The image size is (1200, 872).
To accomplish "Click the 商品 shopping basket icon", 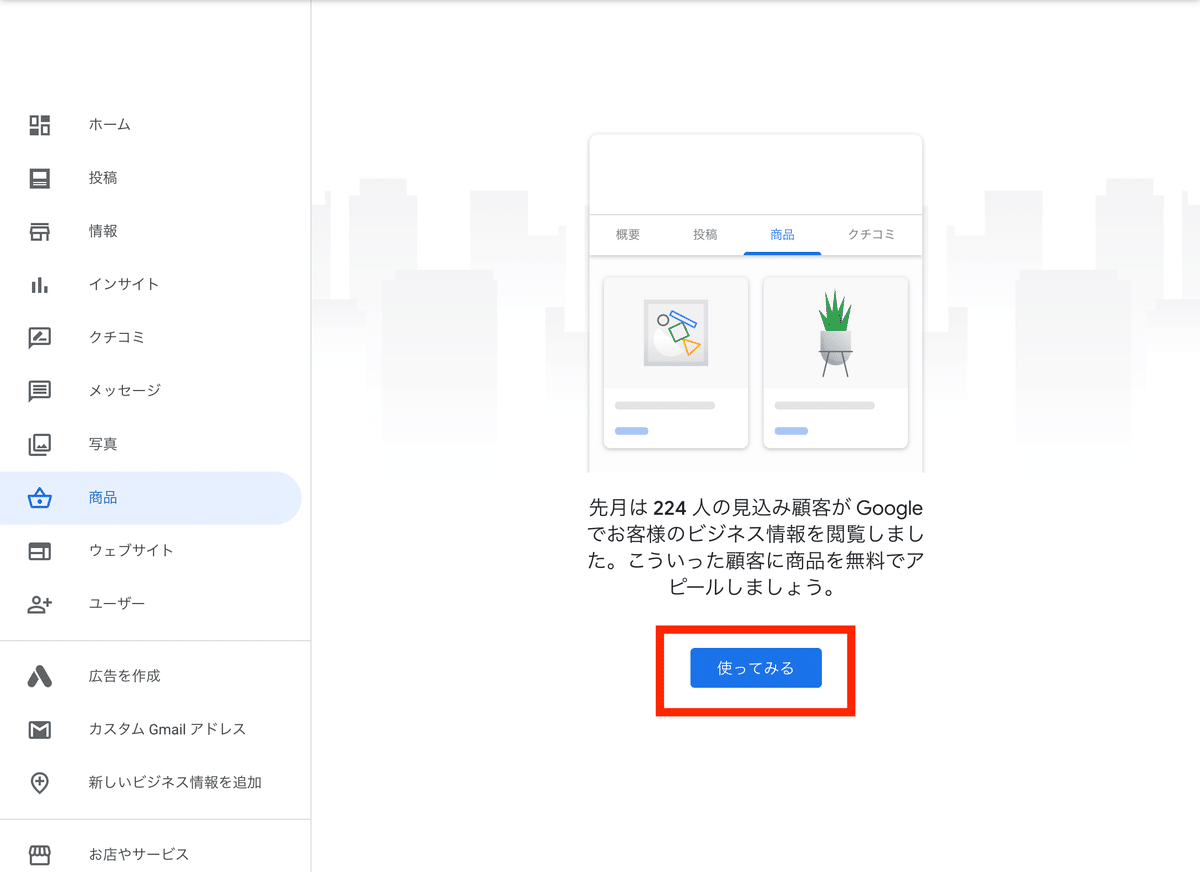I will pyautogui.click(x=39, y=498).
